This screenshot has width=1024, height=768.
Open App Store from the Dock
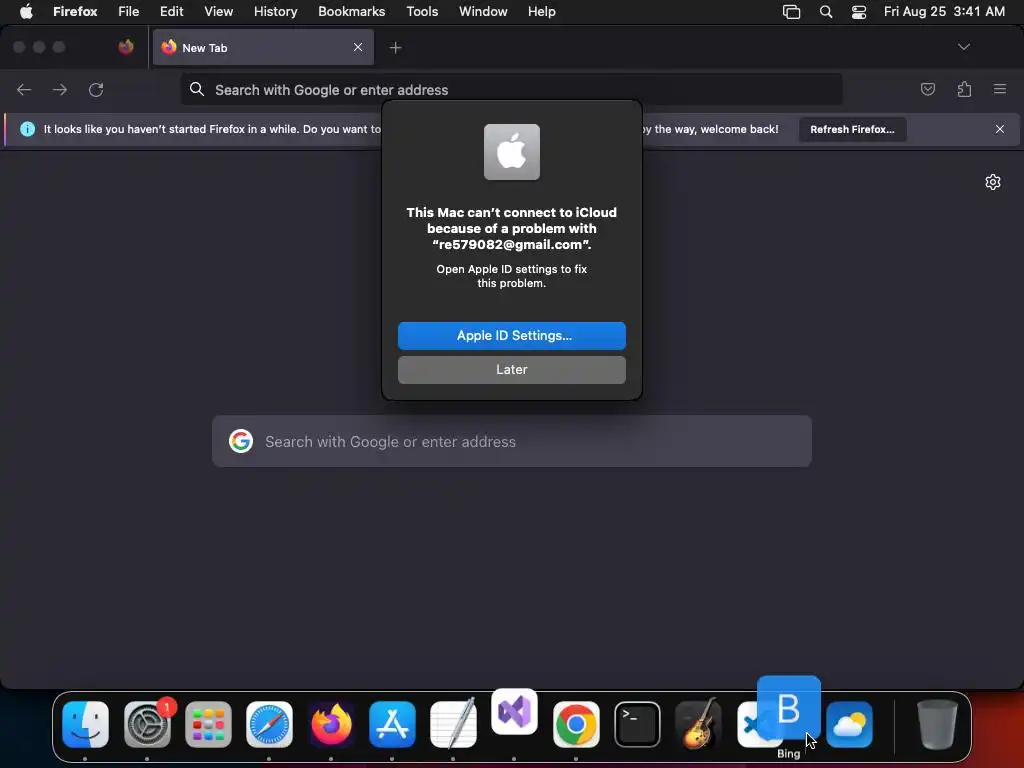tap(392, 724)
